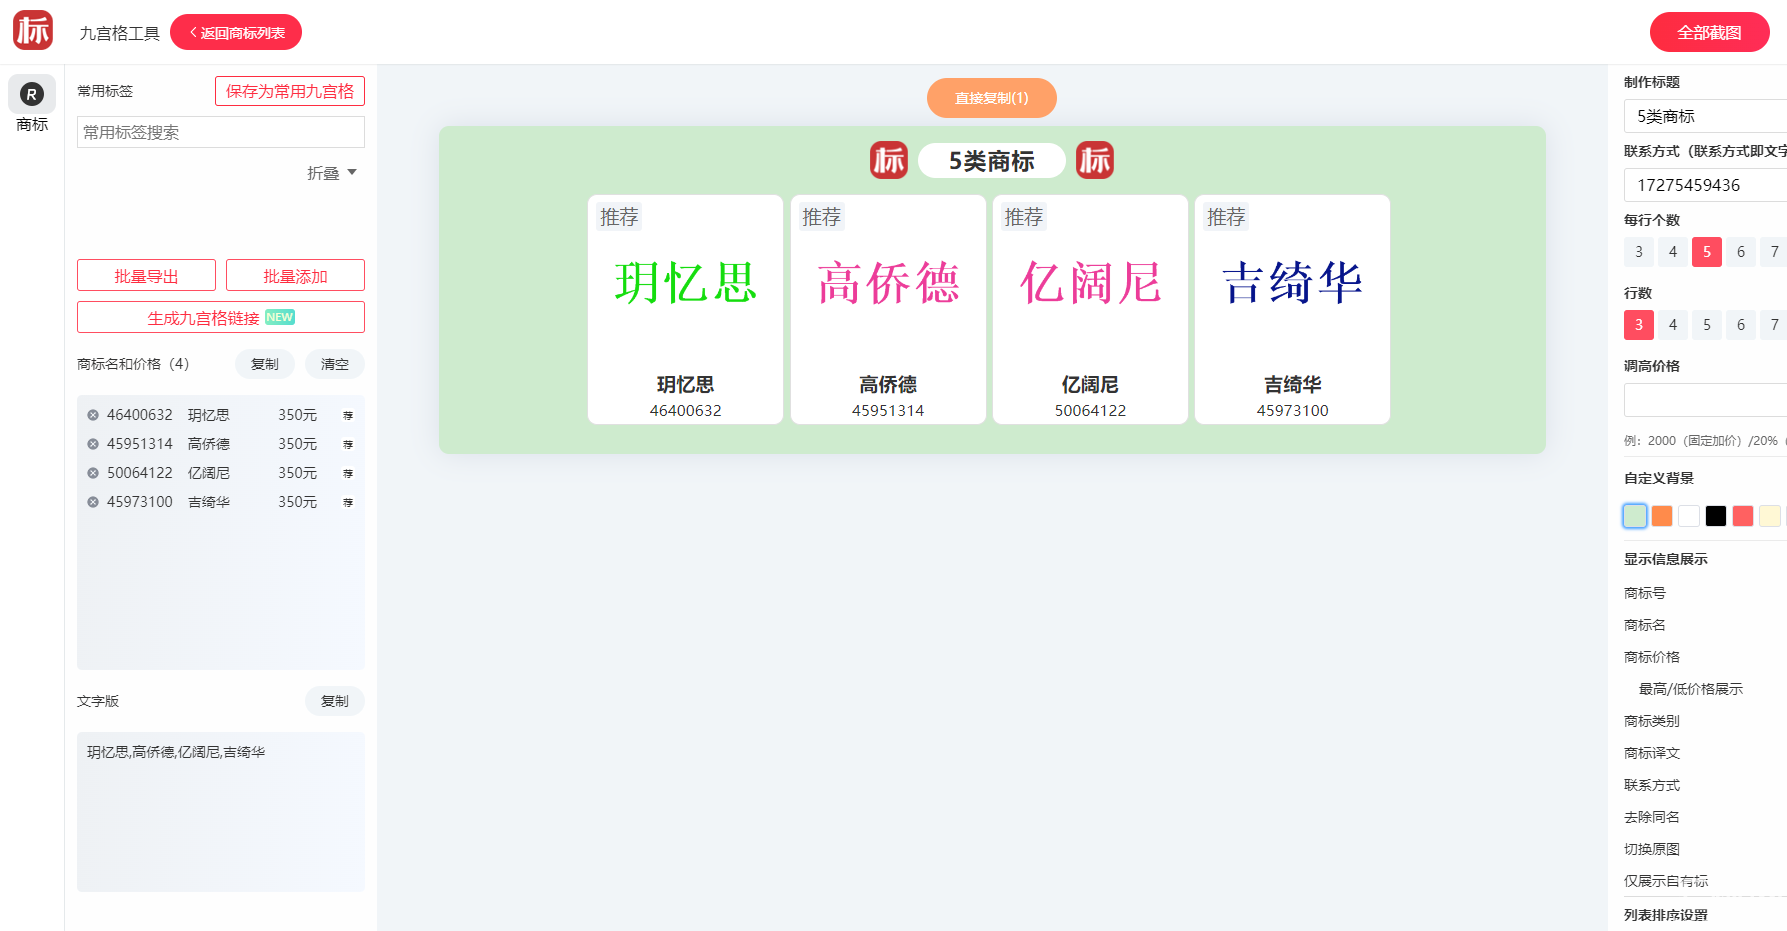1787x931 pixels.
Task: Click the 全部截图 button
Action: point(1709,32)
